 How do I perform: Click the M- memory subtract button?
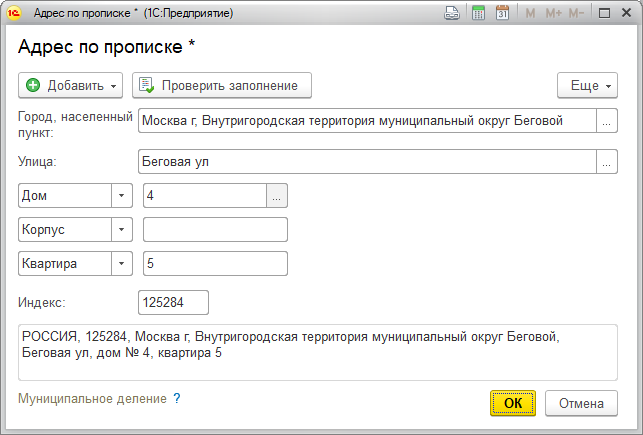[x=577, y=14]
